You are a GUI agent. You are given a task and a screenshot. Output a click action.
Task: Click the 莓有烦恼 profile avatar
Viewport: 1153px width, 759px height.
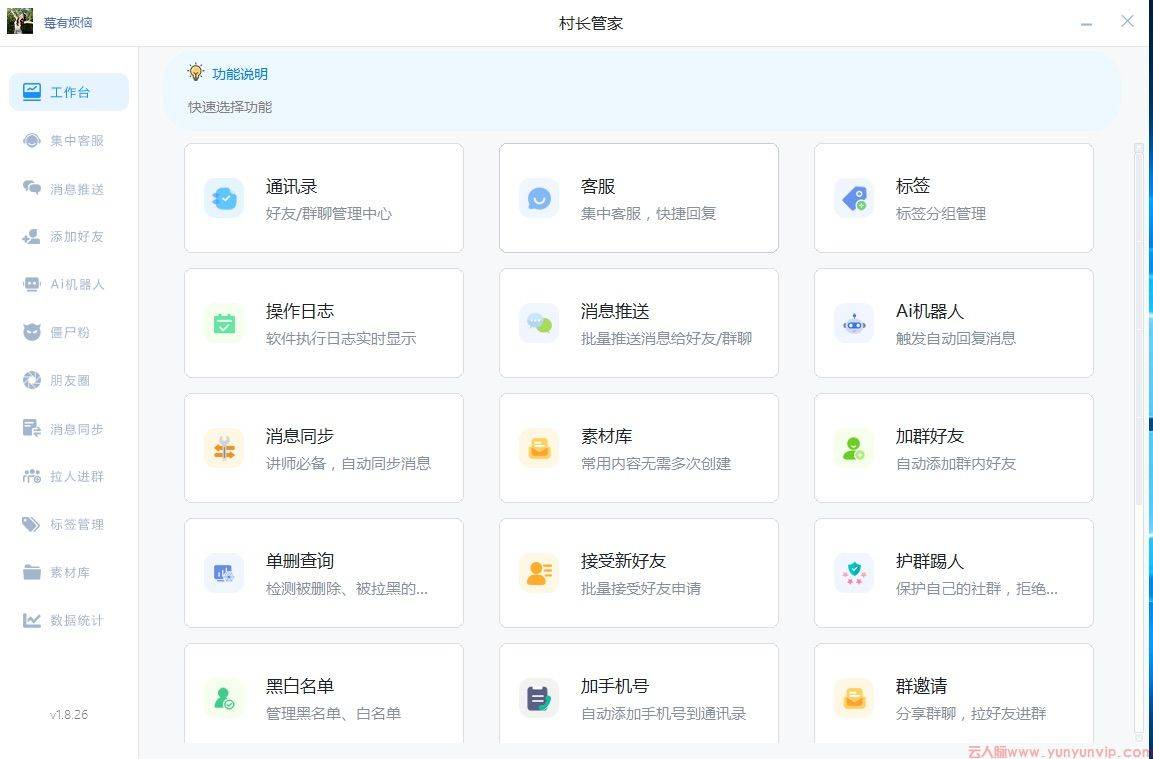[19, 20]
